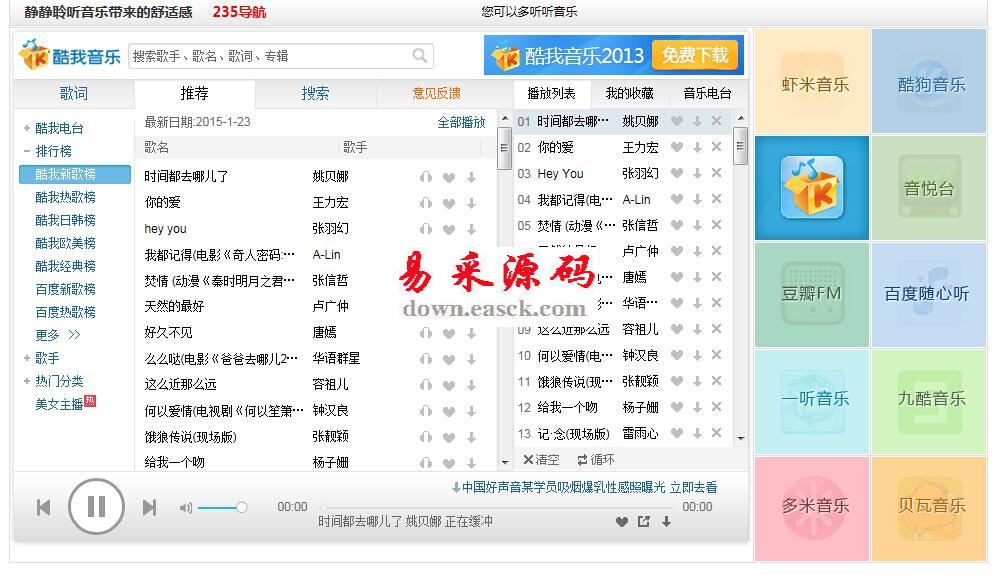The width and height of the screenshot is (997, 575).
Task: Collapse the 排行榜 tree node
Action: [x=27, y=151]
